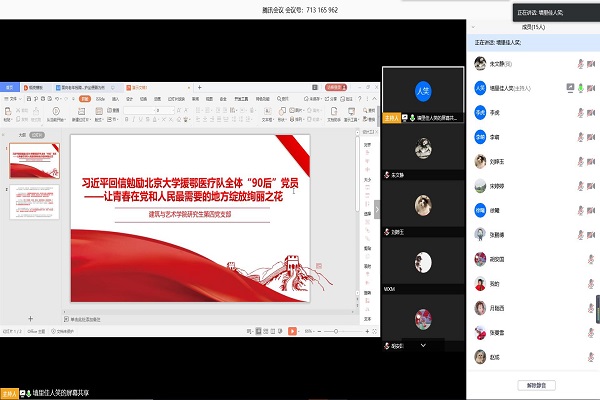Click 张蓉雪's avatar in members list
The image size is (600, 400).
coord(480,332)
